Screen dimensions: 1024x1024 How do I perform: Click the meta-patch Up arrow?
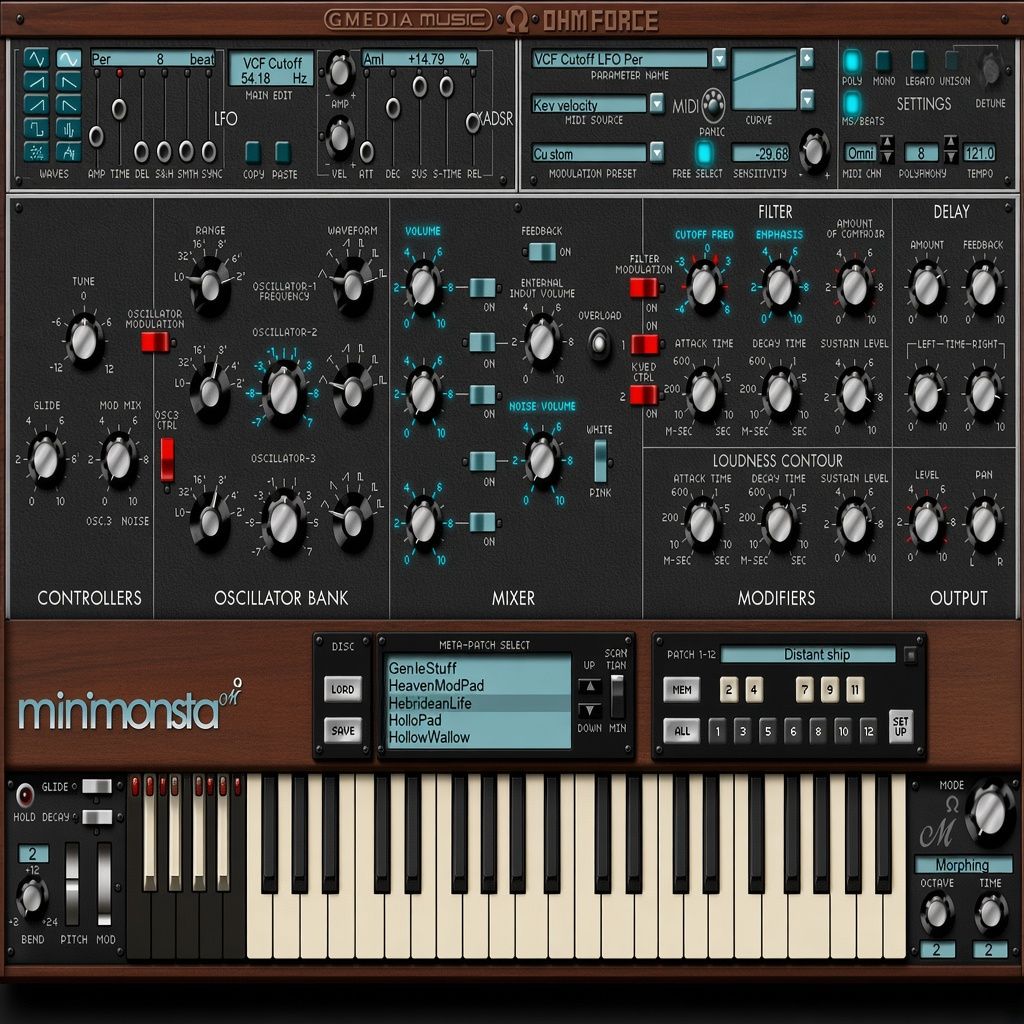click(590, 686)
